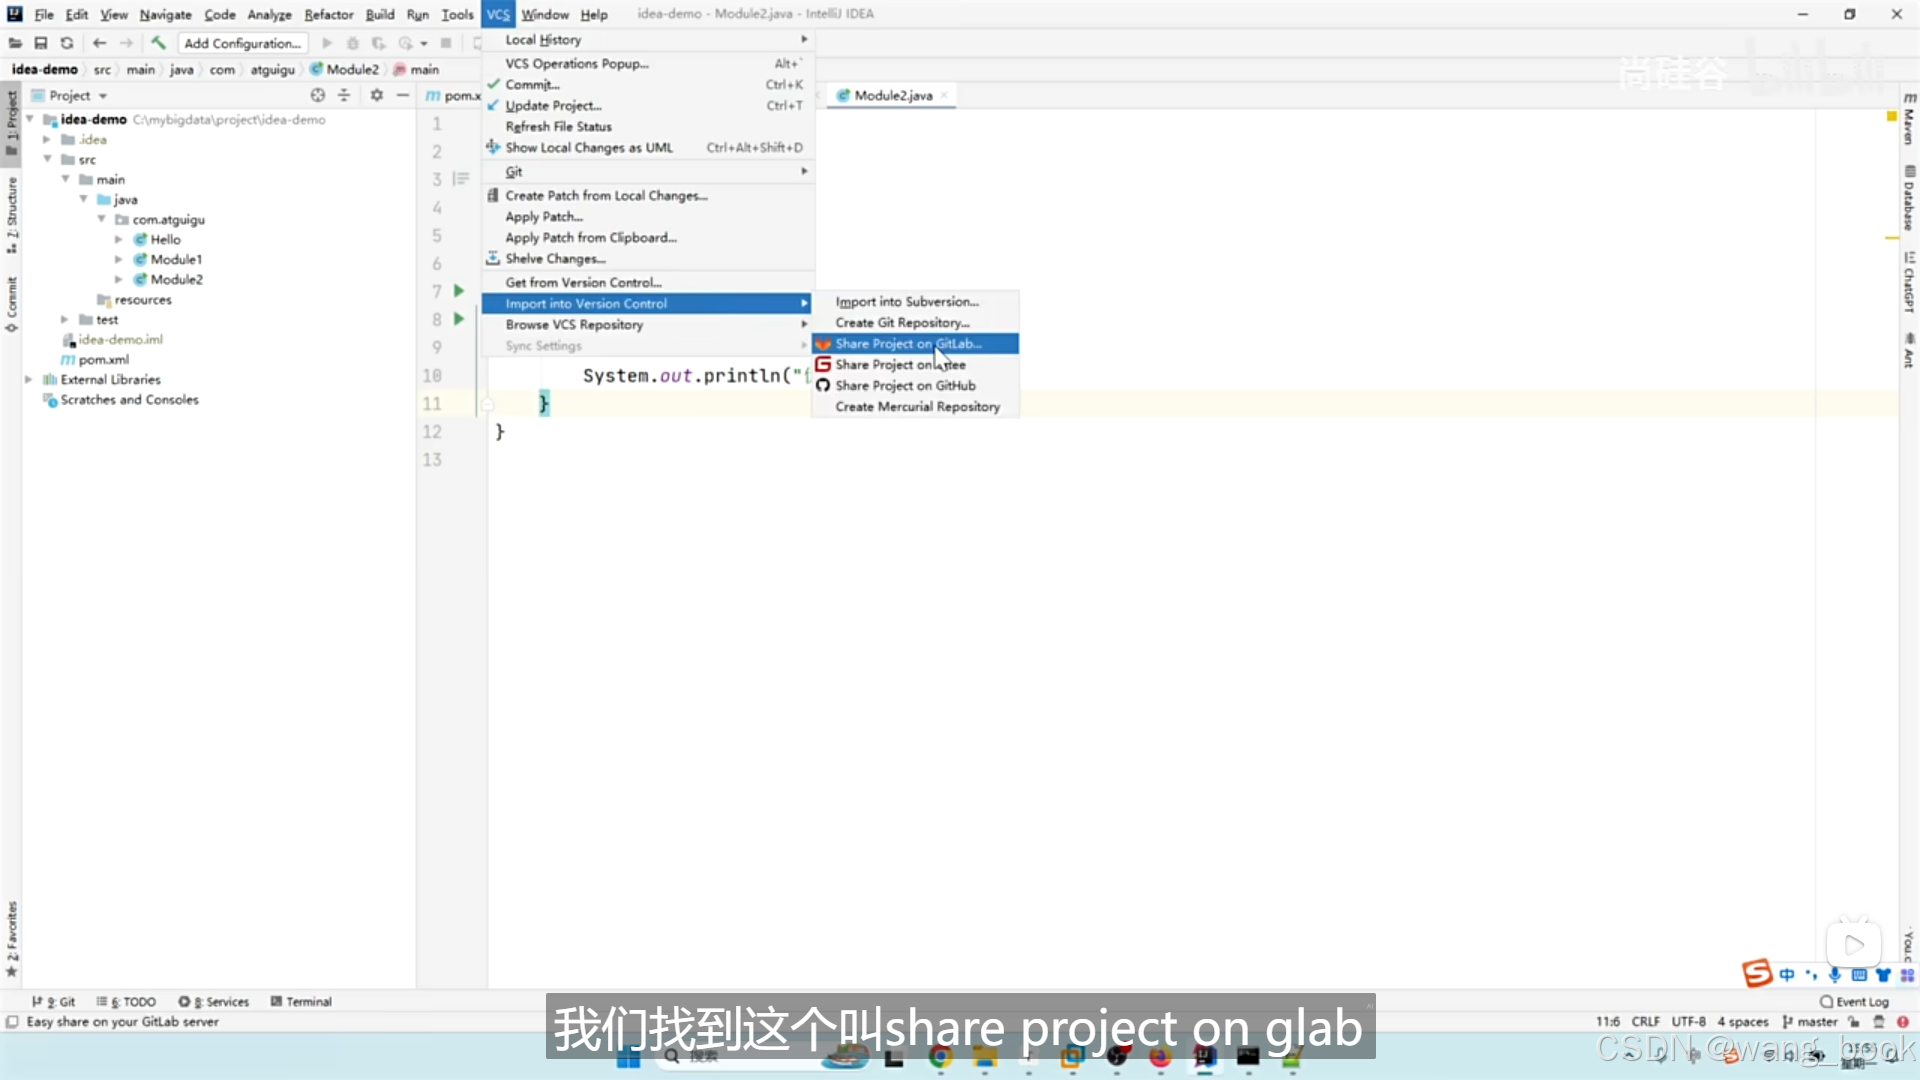Click the Sogou input method S logo
This screenshot has width=1920, height=1080.
pos(1757,974)
